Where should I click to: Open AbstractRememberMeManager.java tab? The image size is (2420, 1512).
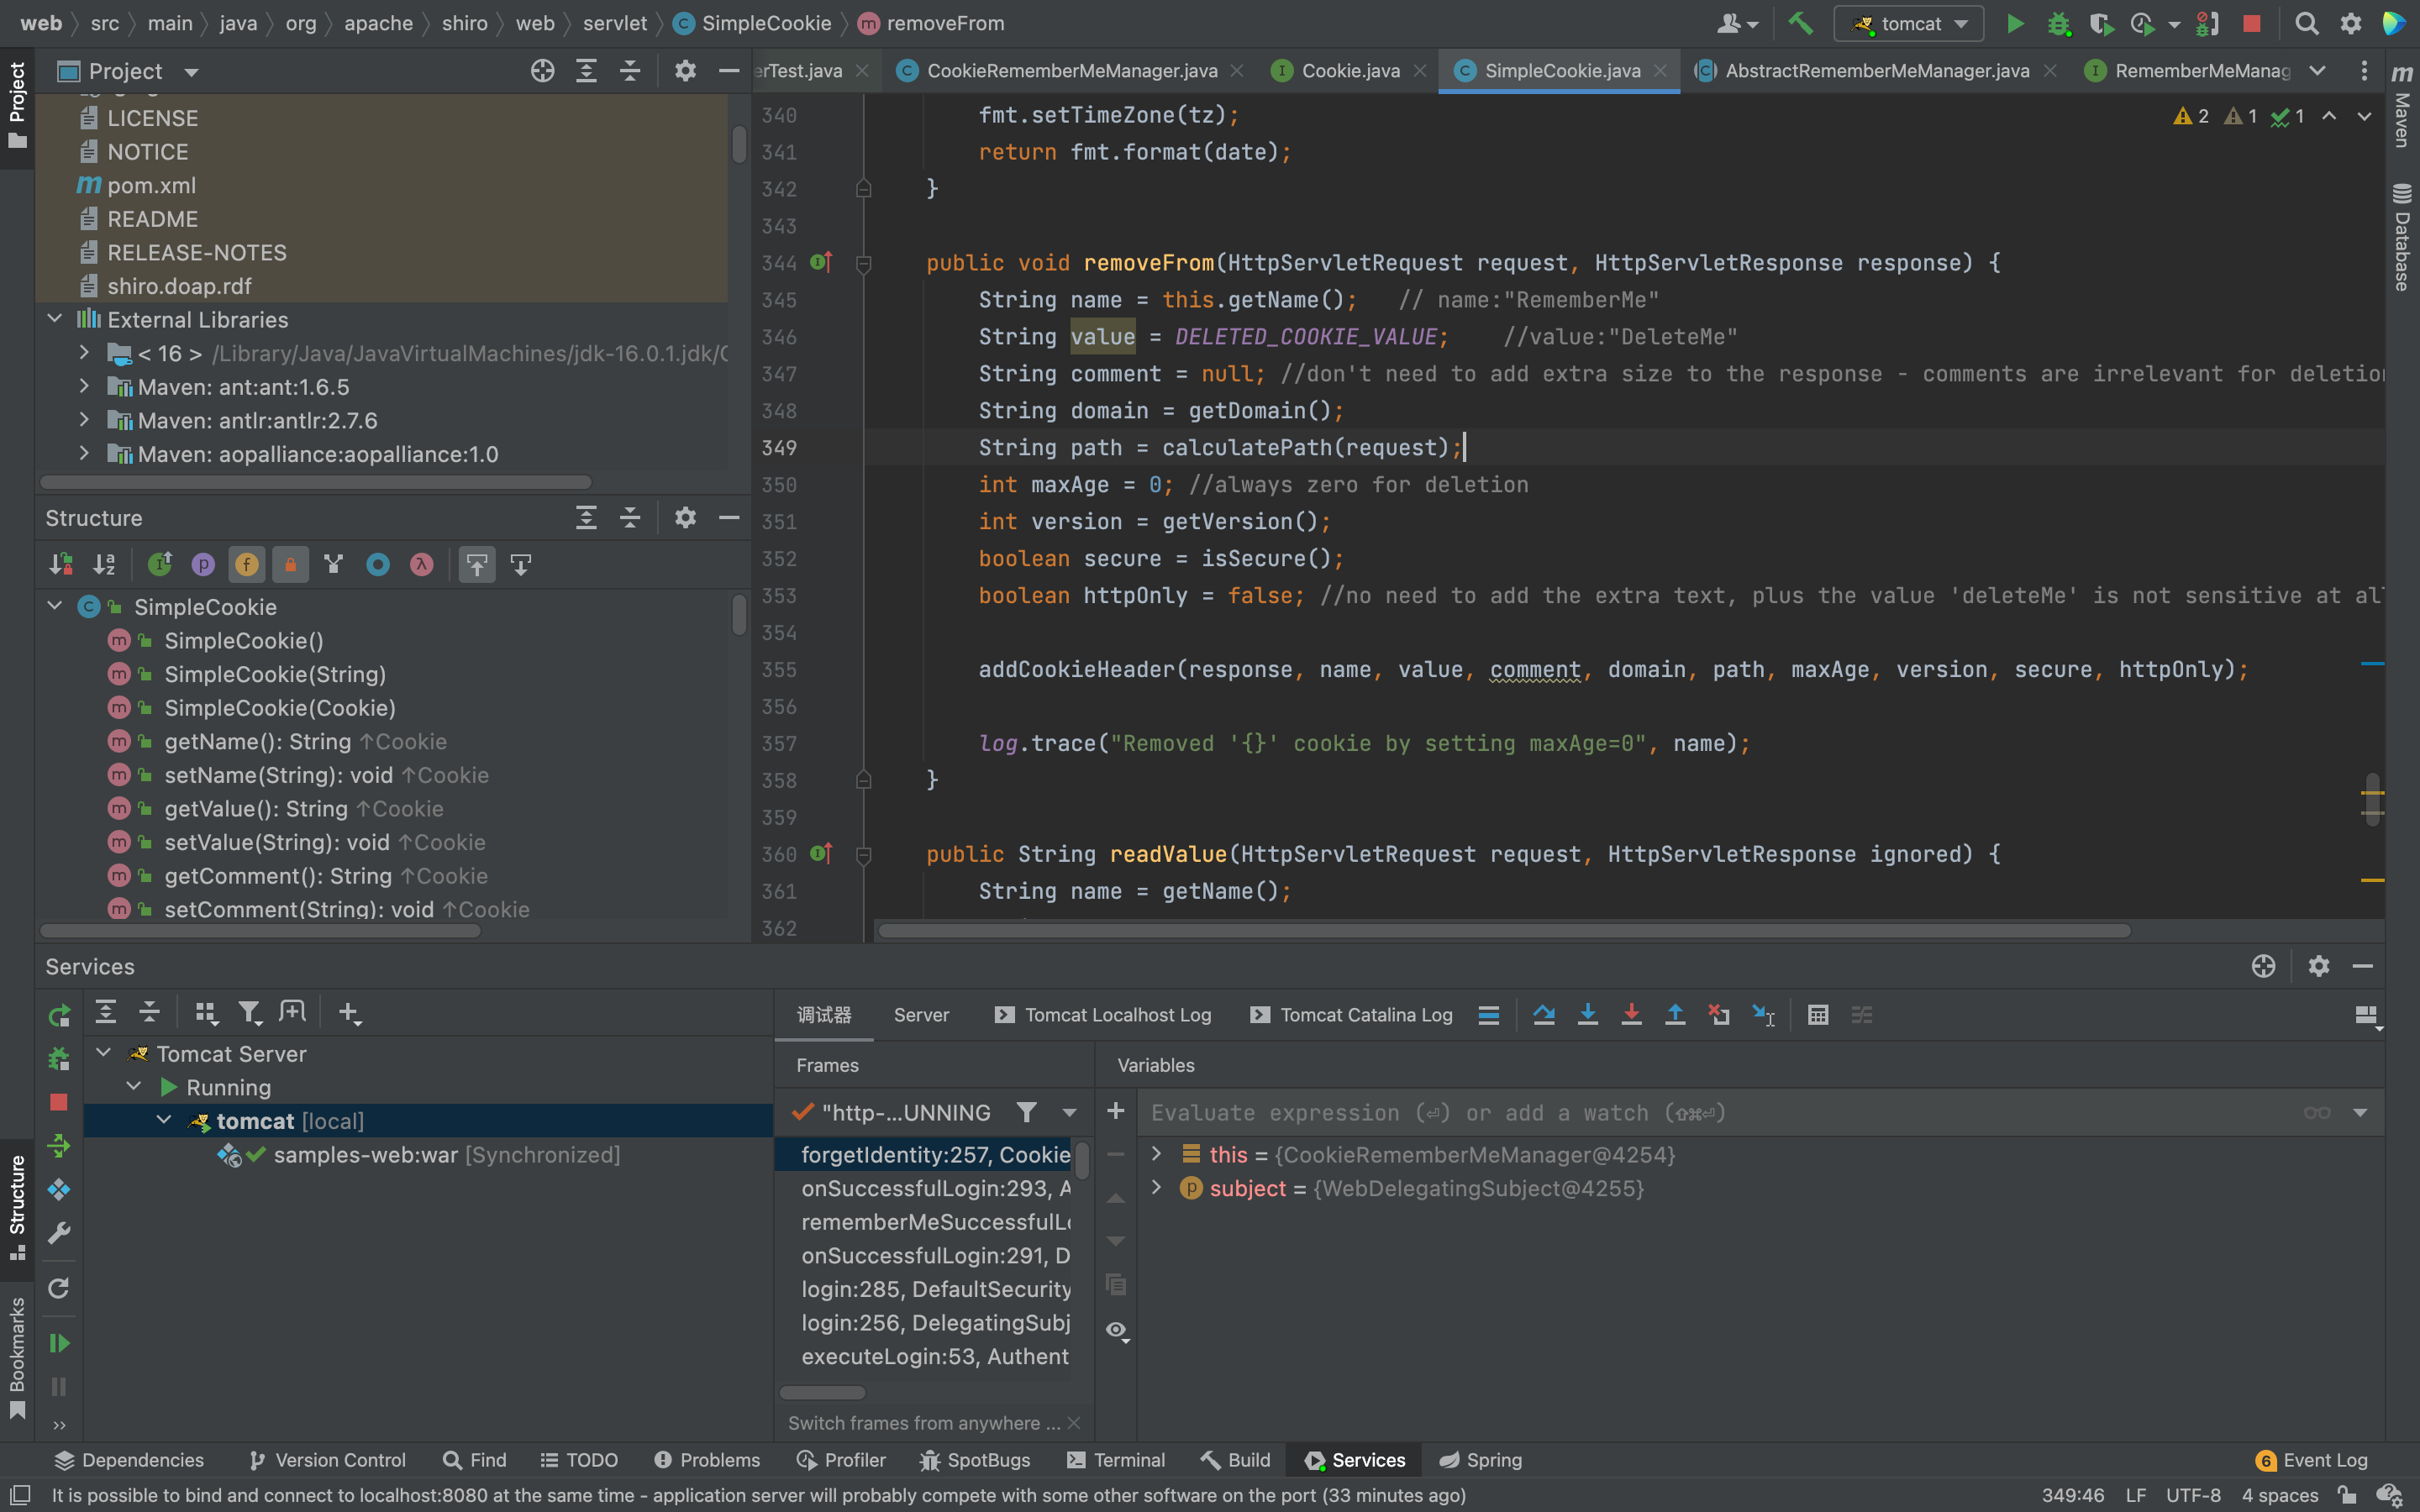1876,71
